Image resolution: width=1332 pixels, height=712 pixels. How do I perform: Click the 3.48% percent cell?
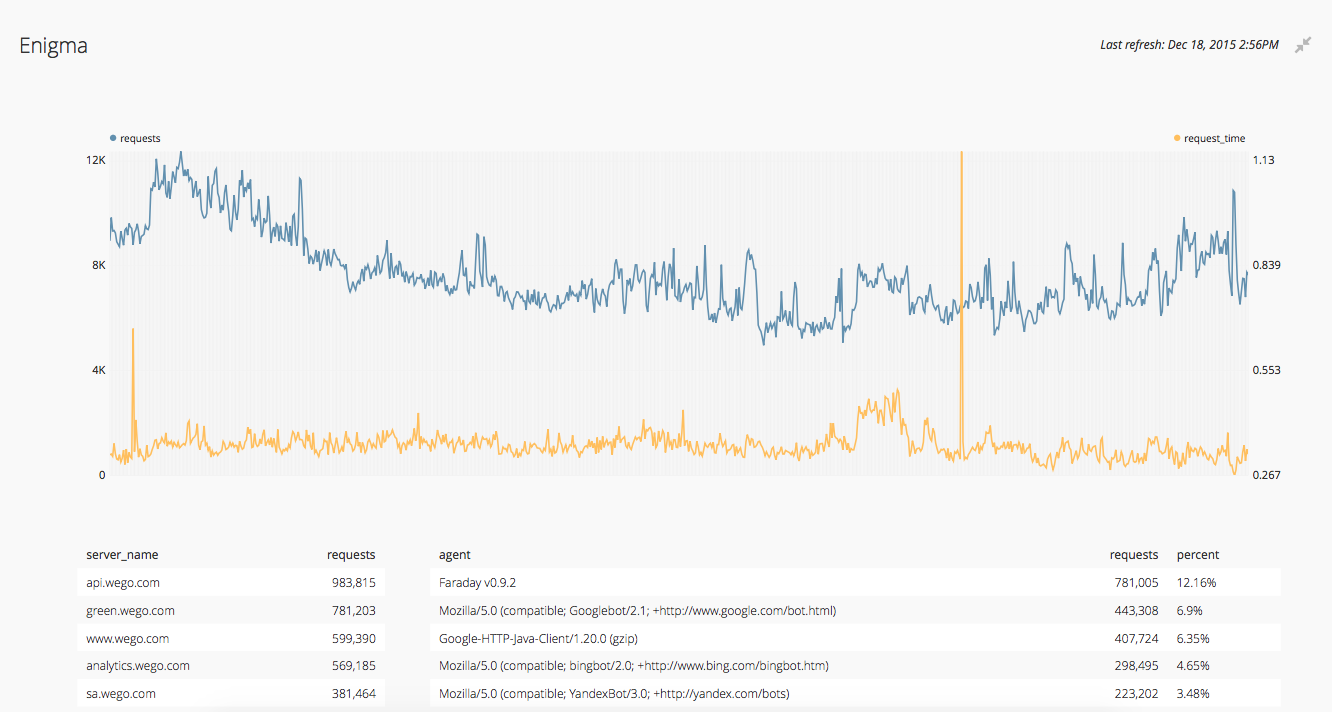click(x=1194, y=693)
